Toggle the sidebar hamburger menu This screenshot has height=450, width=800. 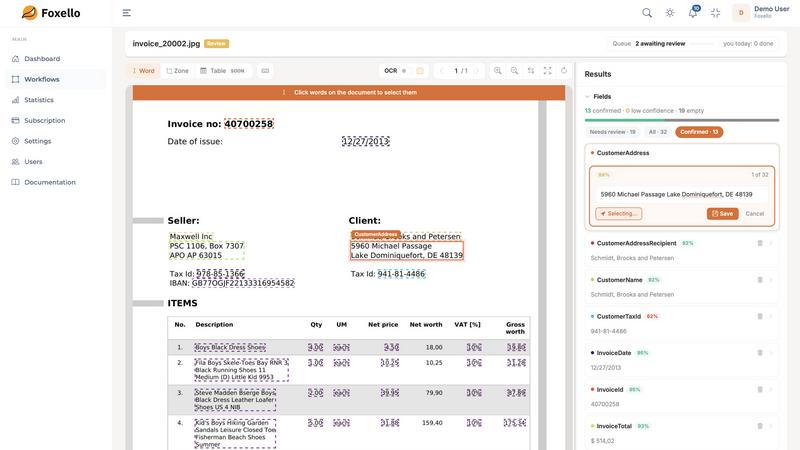[x=127, y=13]
